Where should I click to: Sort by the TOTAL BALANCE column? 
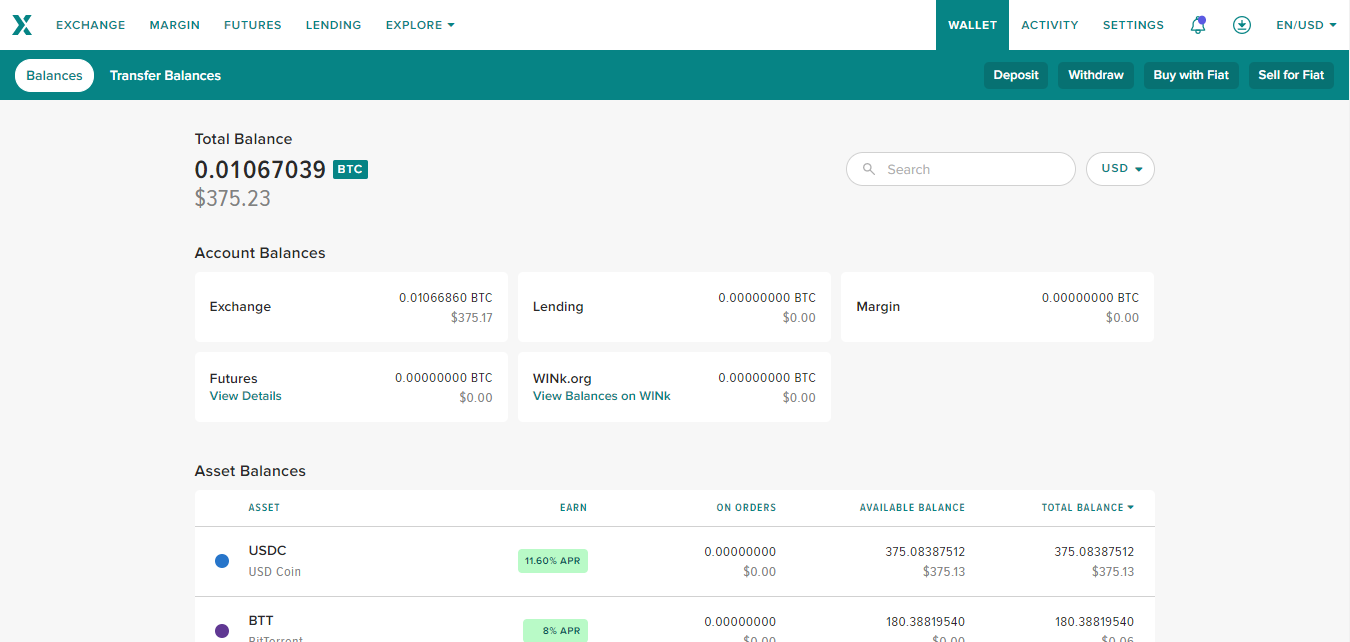[1087, 508]
